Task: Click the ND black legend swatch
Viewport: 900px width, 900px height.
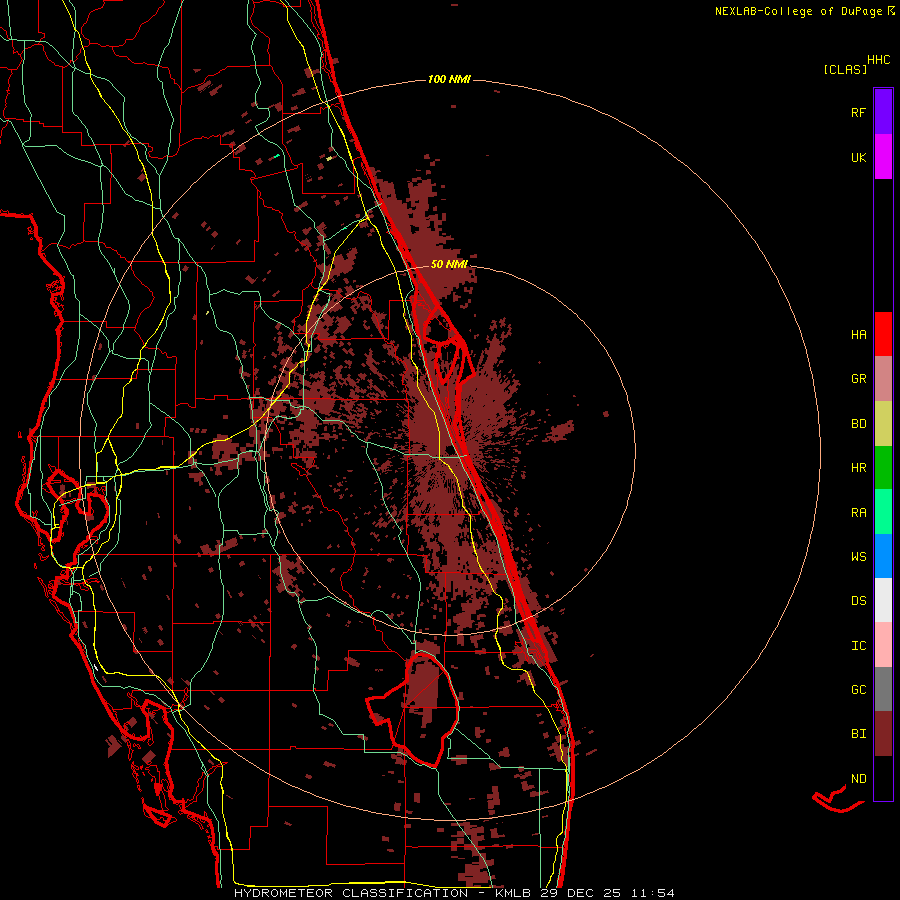Action: point(883,778)
